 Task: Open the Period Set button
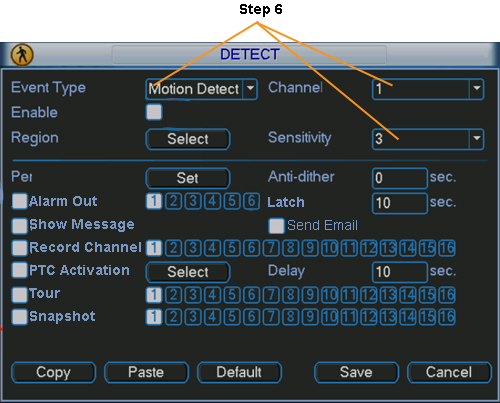(188, 178)
